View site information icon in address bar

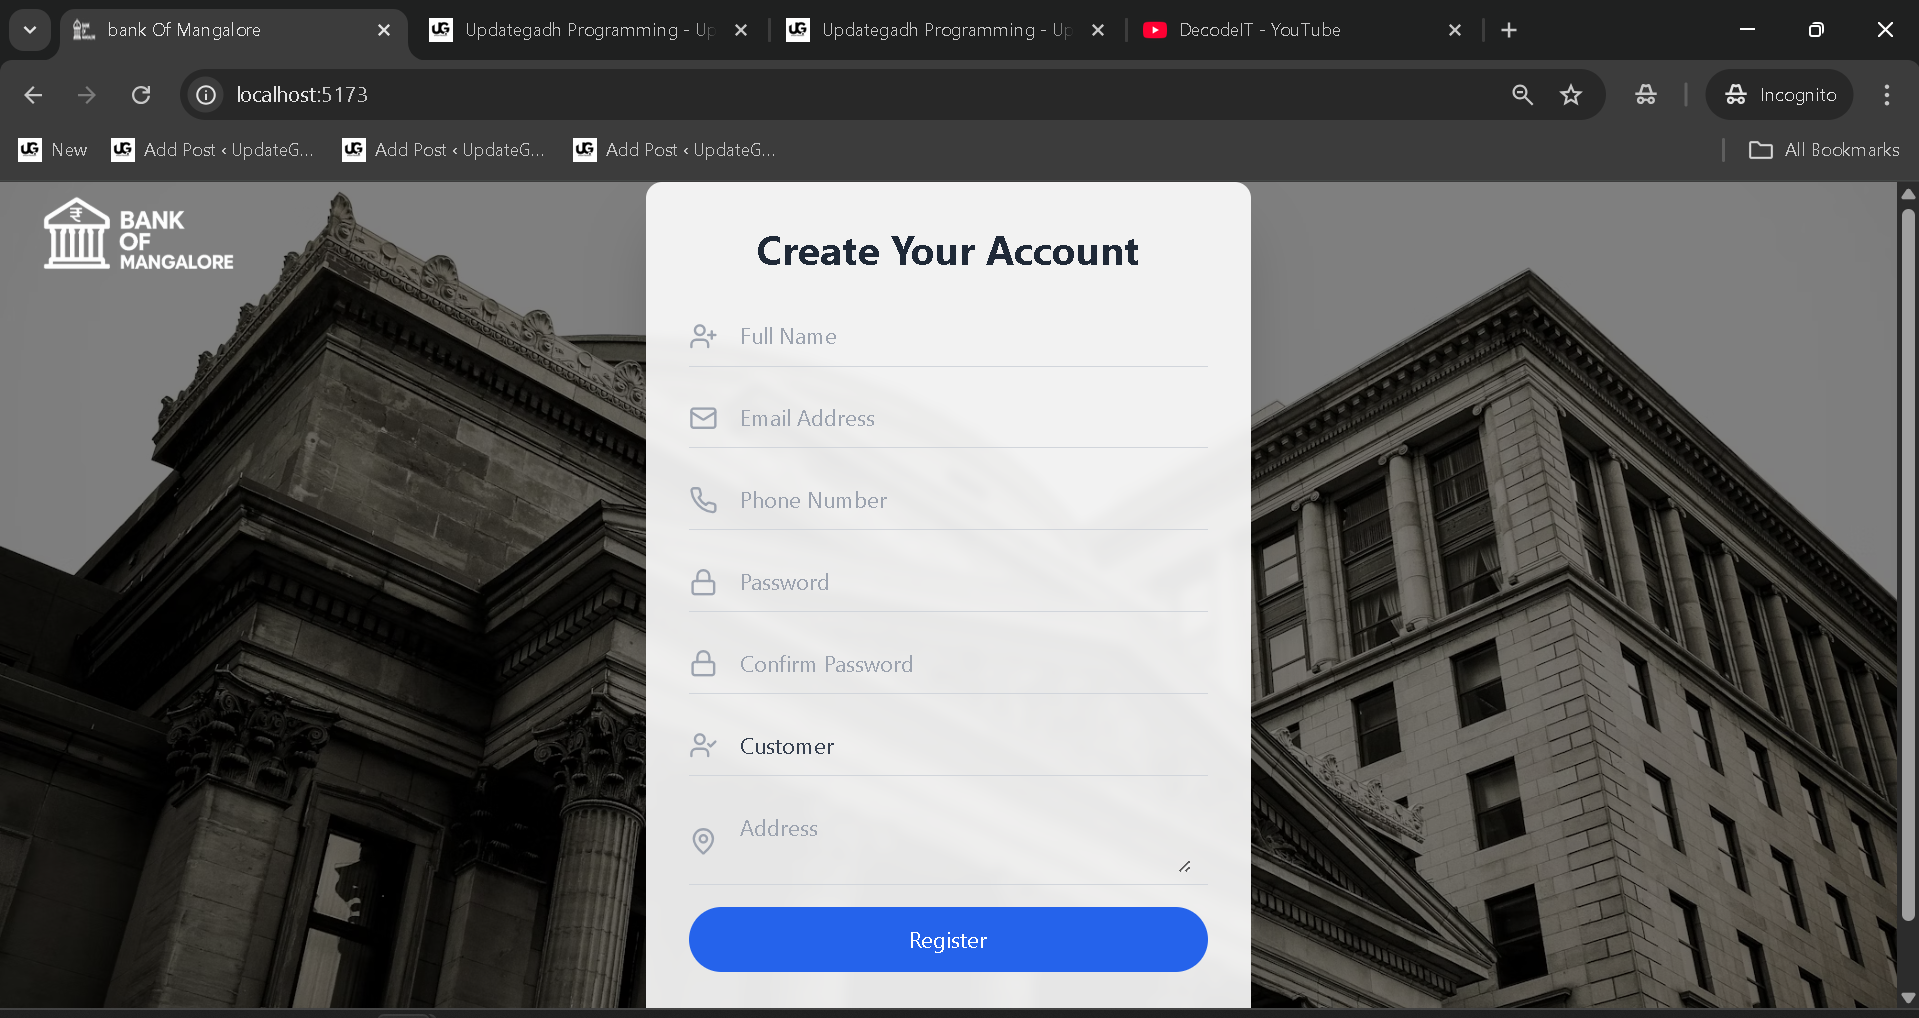(206, 95)
